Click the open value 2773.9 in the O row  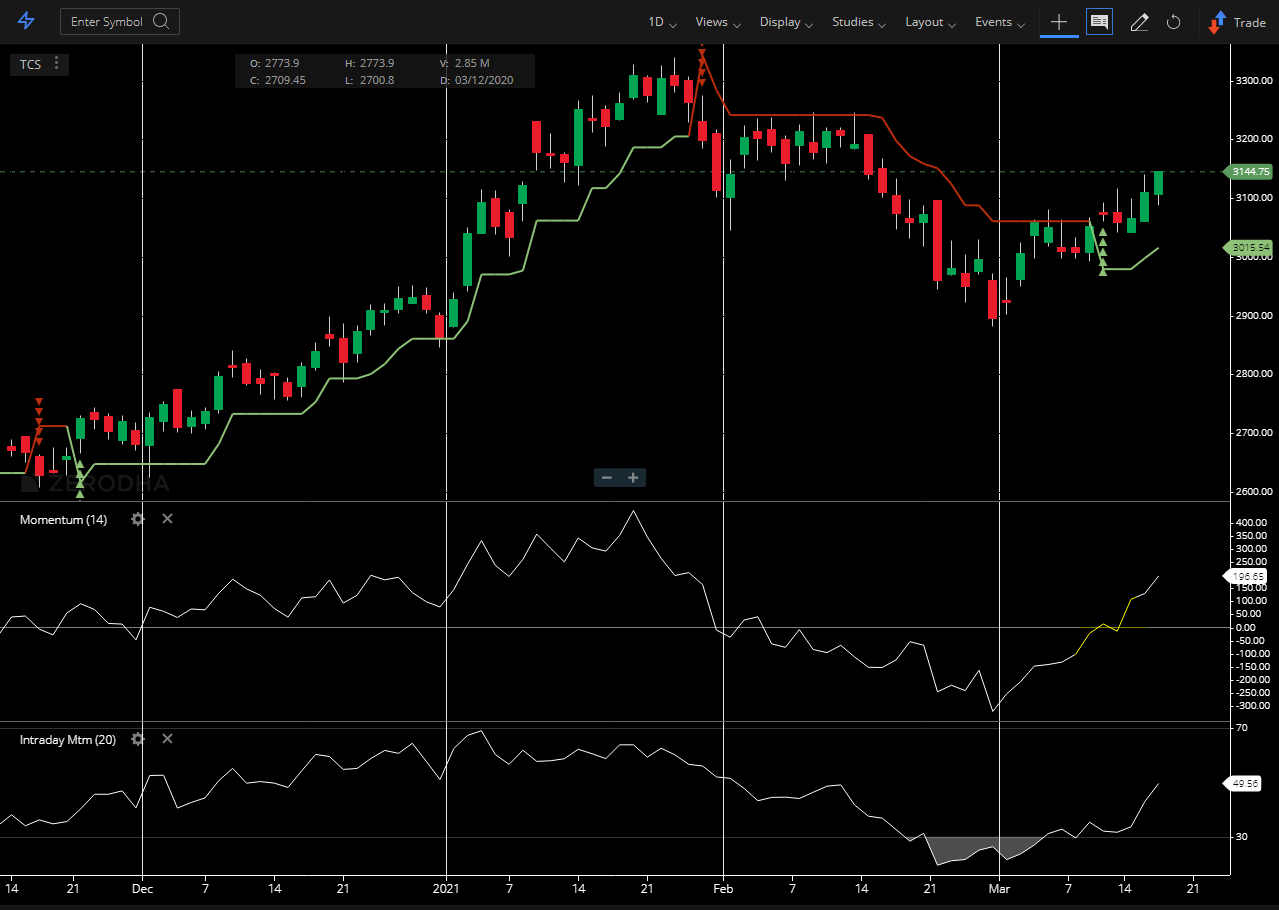(x=282, y=63)
